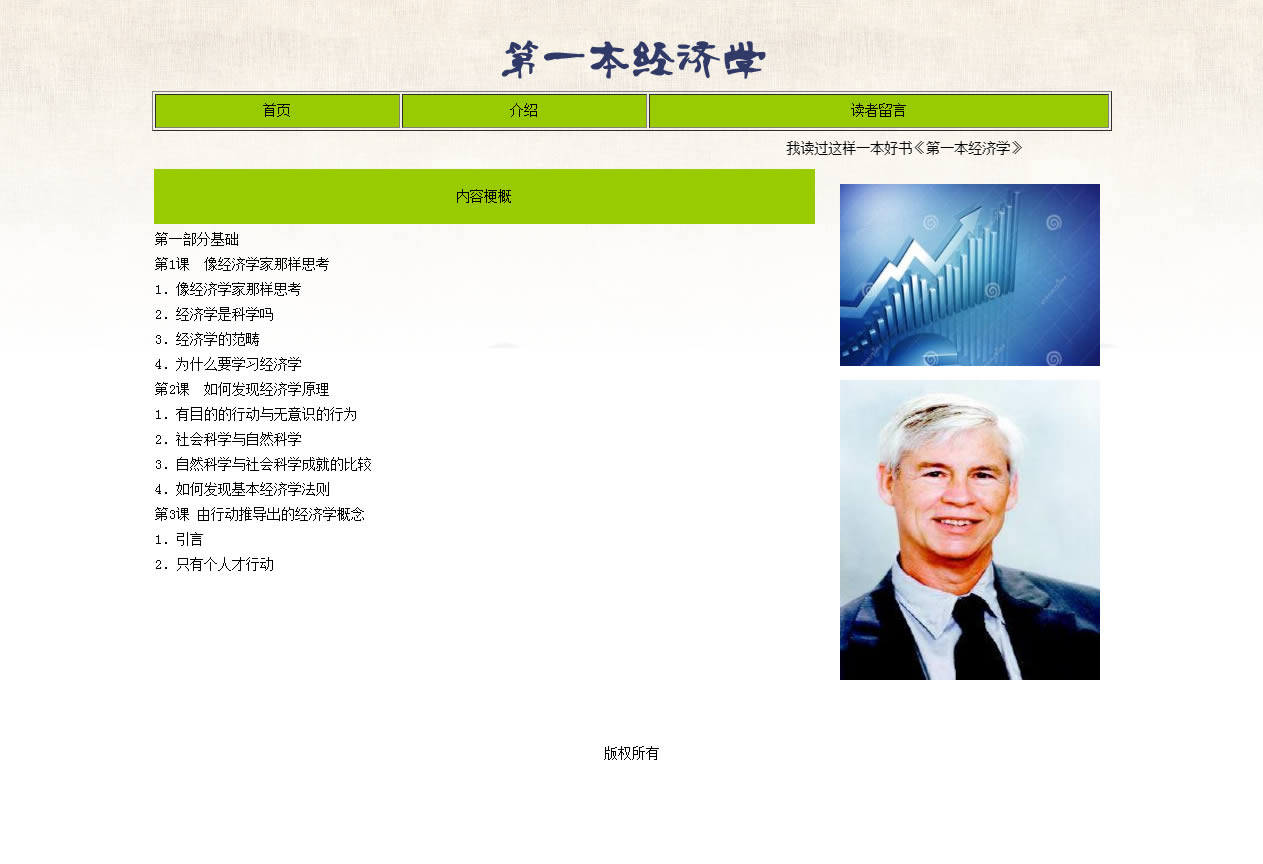Click item 2. 经济学是科学吗

(214, 315)
